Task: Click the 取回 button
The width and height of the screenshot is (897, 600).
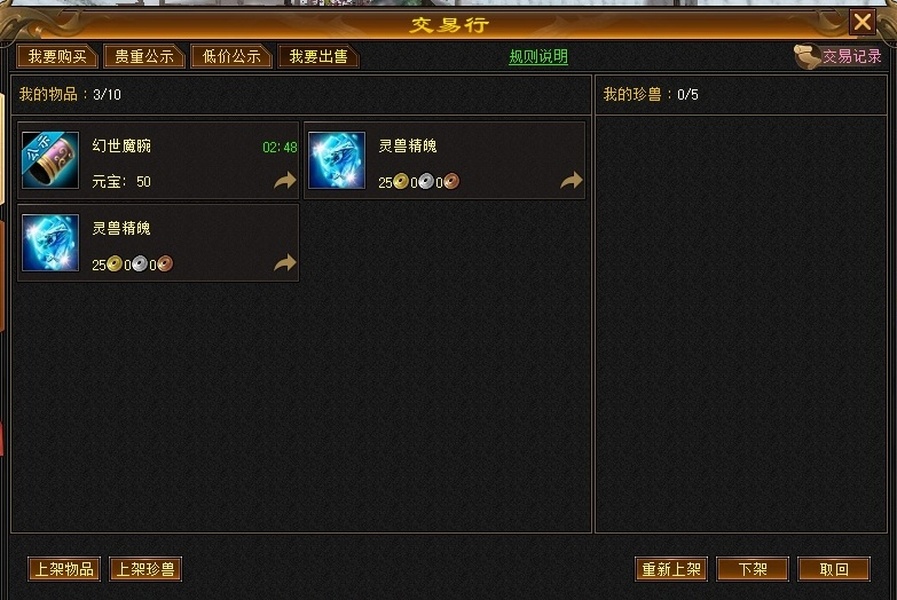Action: [834, 569]
